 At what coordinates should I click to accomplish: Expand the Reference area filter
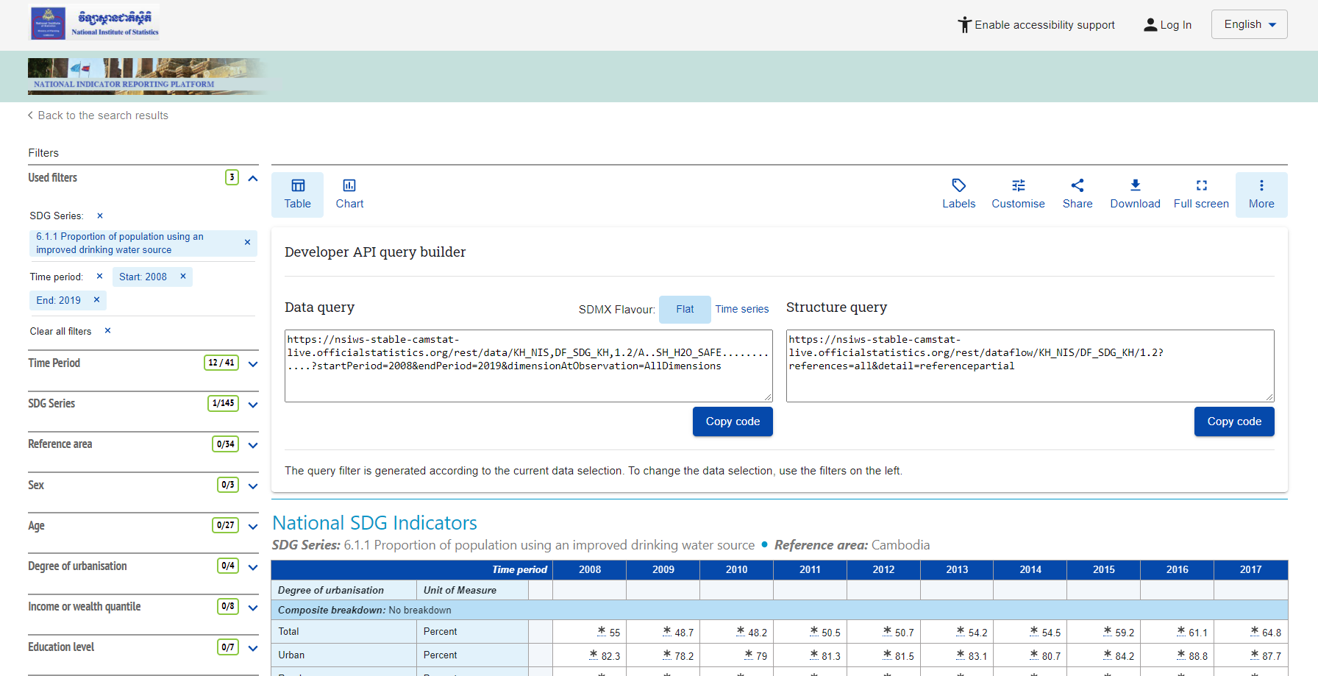pyautogui.click(x=253, y=445)
